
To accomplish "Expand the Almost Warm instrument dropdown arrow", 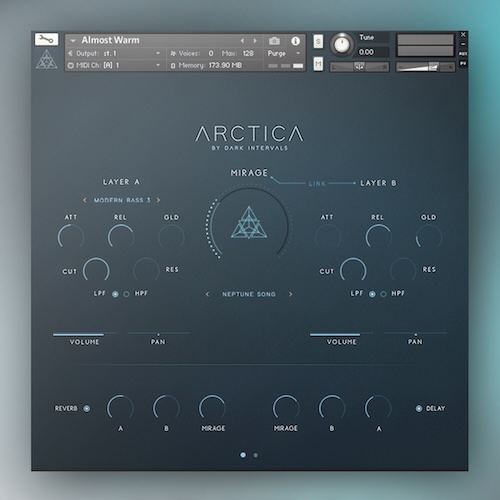I will coord(73,41).
